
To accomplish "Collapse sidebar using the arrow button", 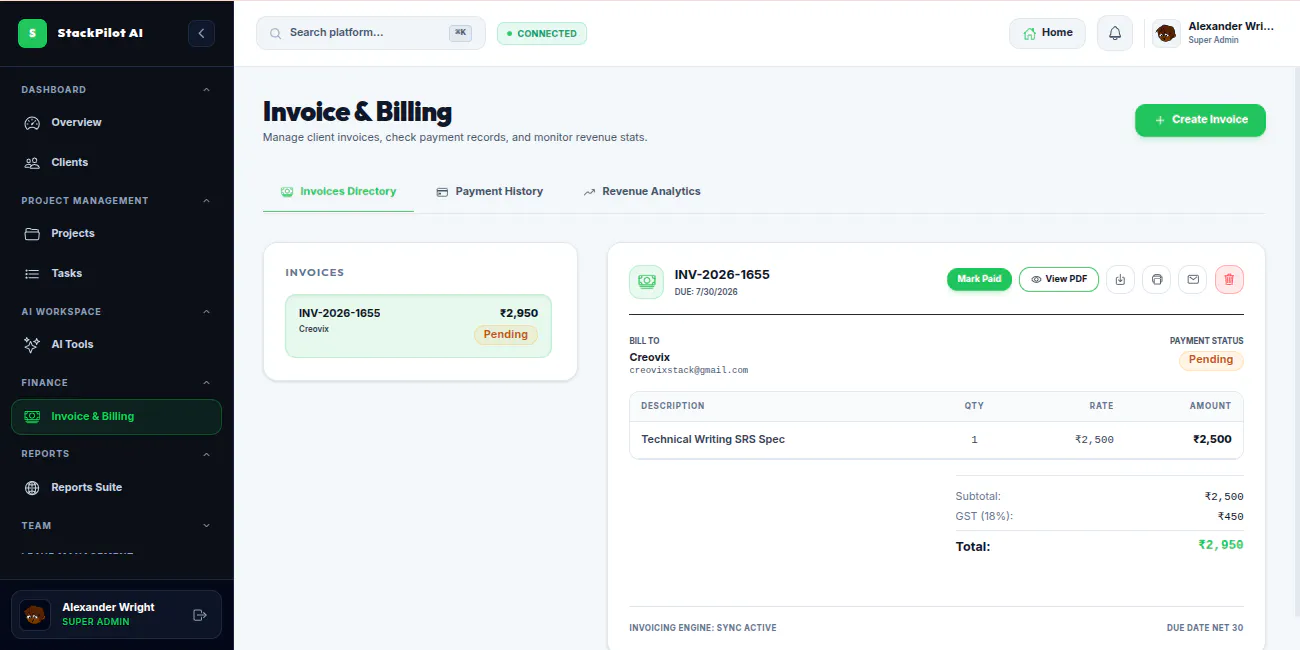I will coord(201,33).
